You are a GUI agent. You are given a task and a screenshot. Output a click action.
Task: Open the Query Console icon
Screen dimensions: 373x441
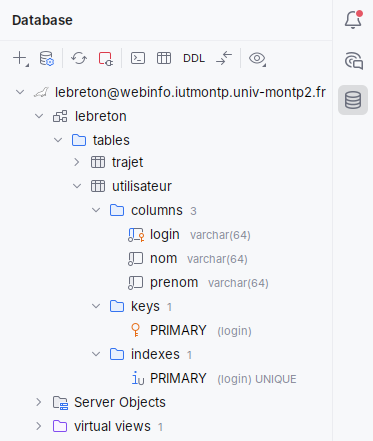[x=138, y=58]
